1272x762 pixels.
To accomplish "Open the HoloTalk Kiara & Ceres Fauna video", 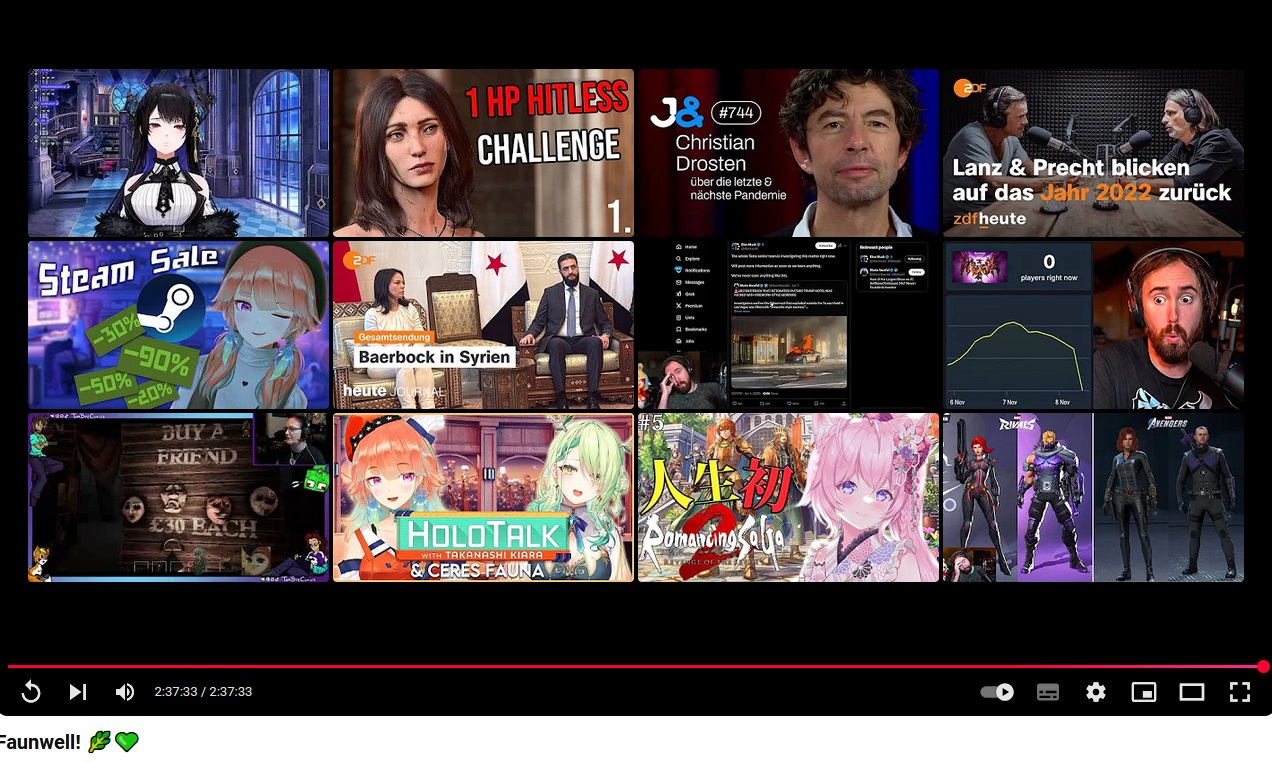I will click(x=483, y=497).
